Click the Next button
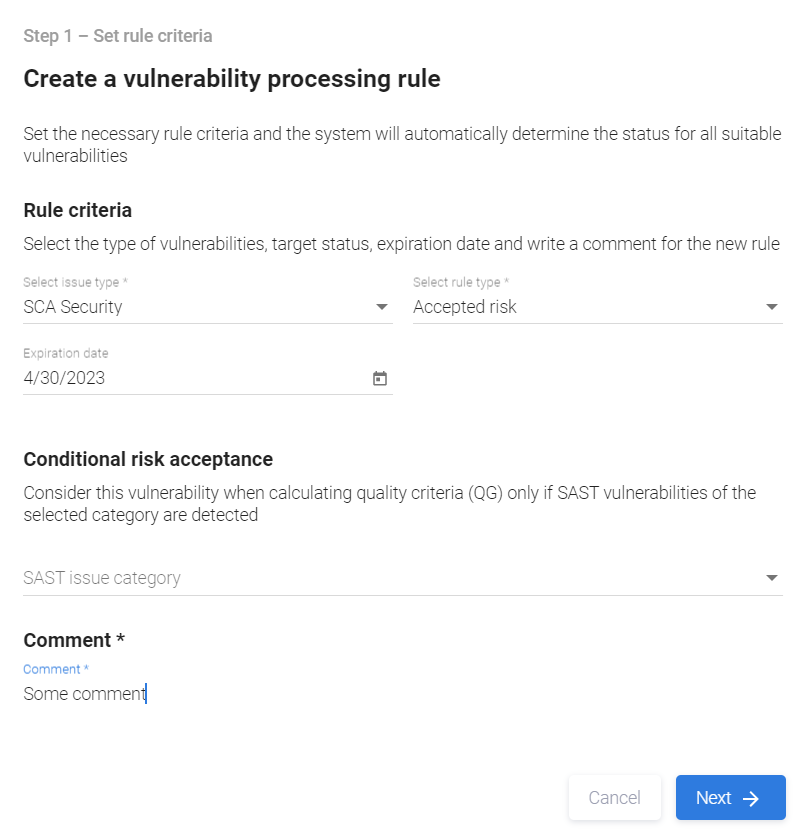 coord(730,798)
